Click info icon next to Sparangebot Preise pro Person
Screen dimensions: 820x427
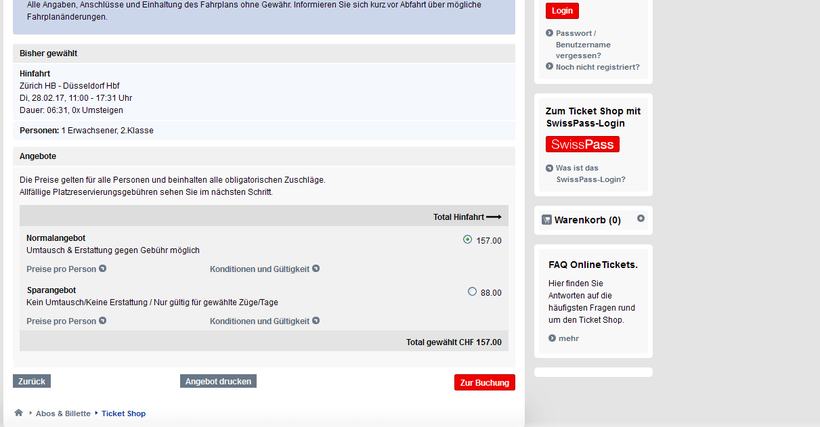pyautogui.click(x=102, y=321)
